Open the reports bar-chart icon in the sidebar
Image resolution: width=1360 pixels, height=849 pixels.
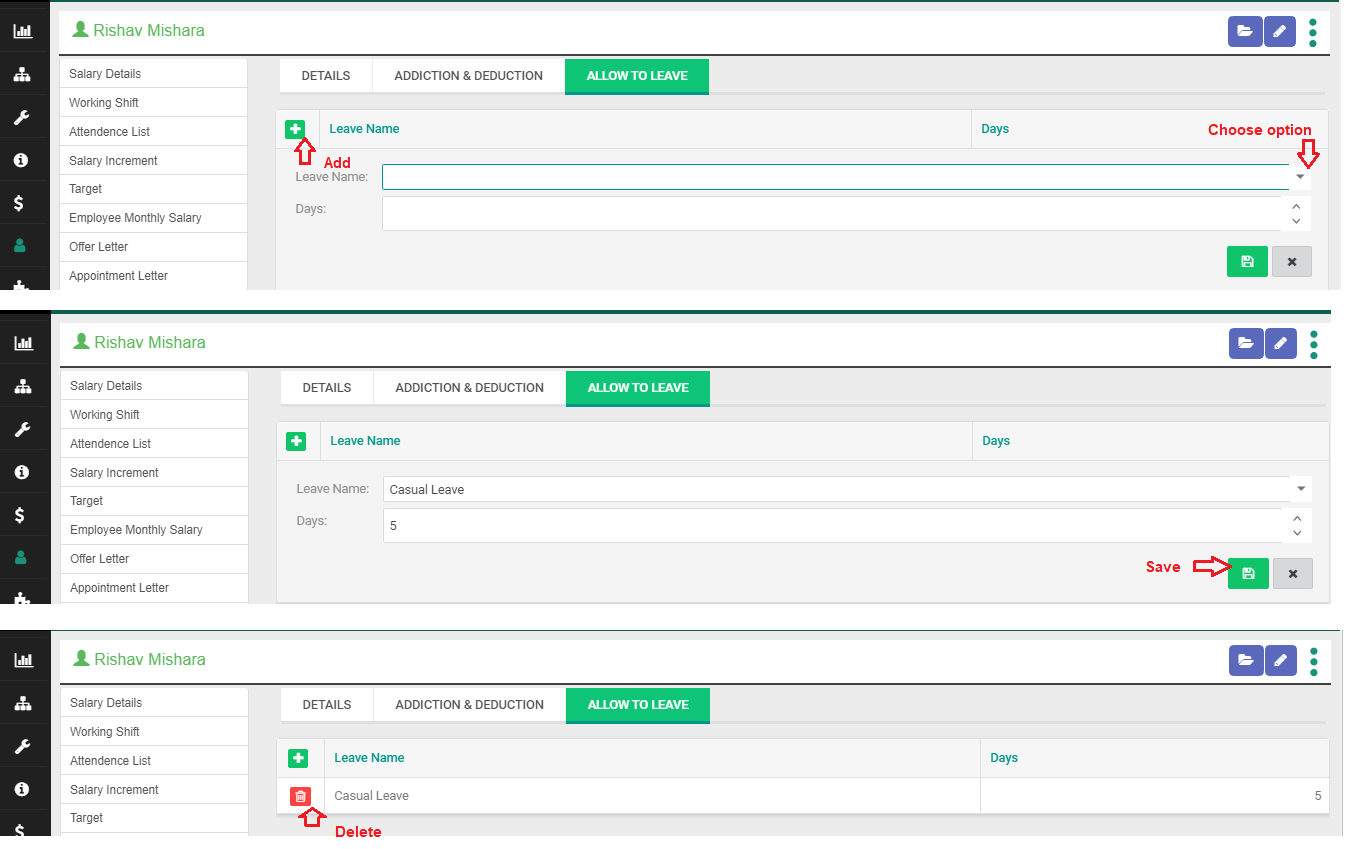tap(24, 30)
